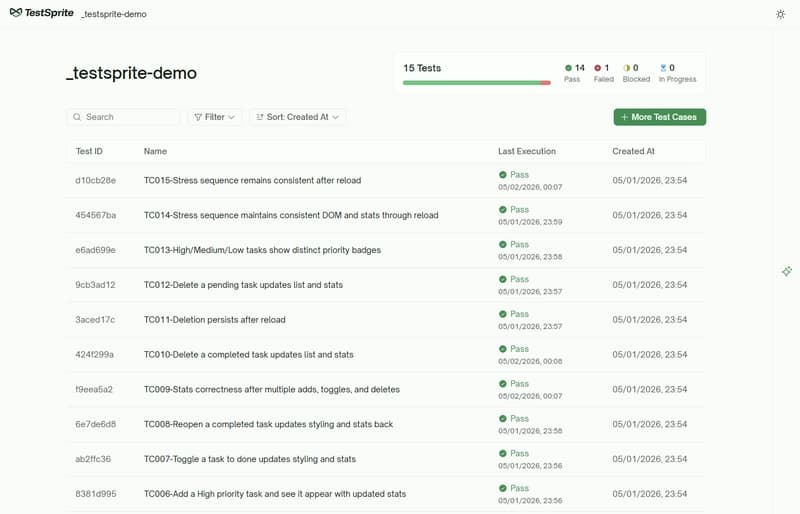Open TC008-Reopen a completed task test
The image size is (800, 514).
click(x=268, y=424)
